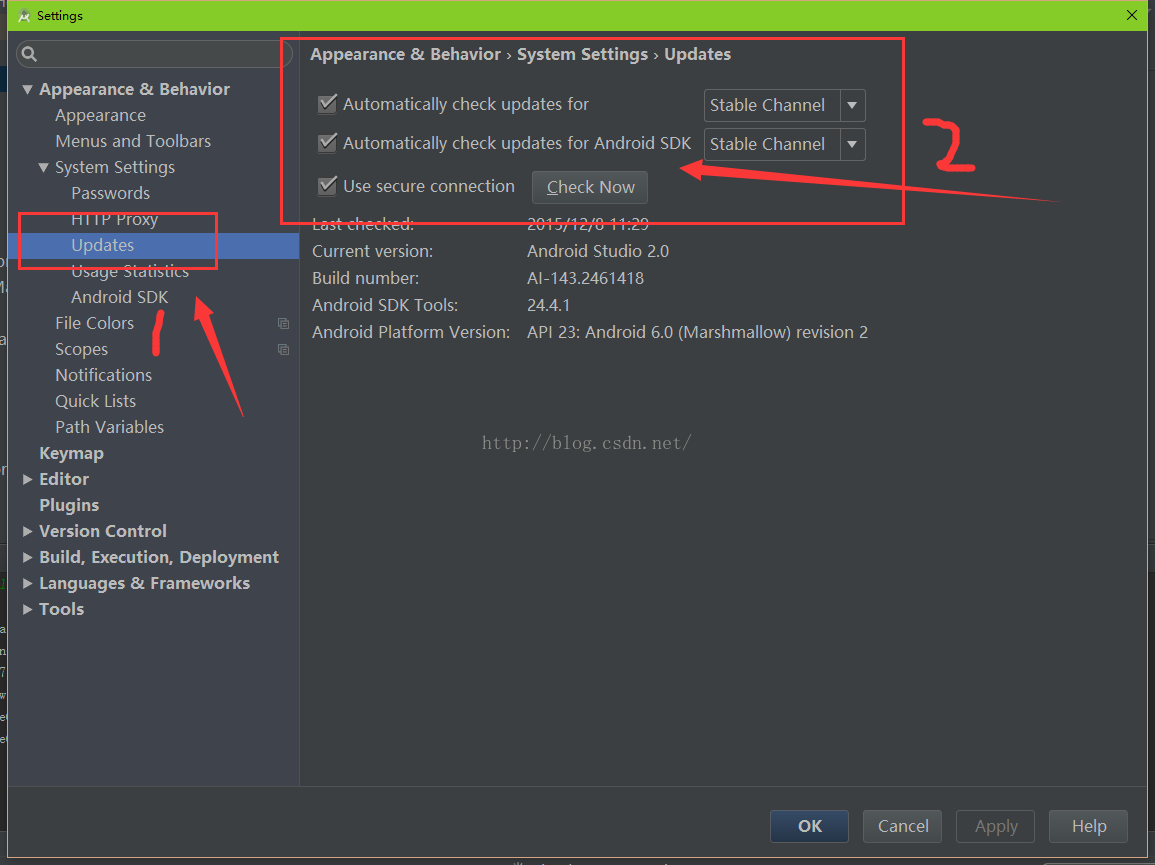The image size is (1155, 865).
Task: Open HTTP Proxy settings
Action: [x=115, y=220]
